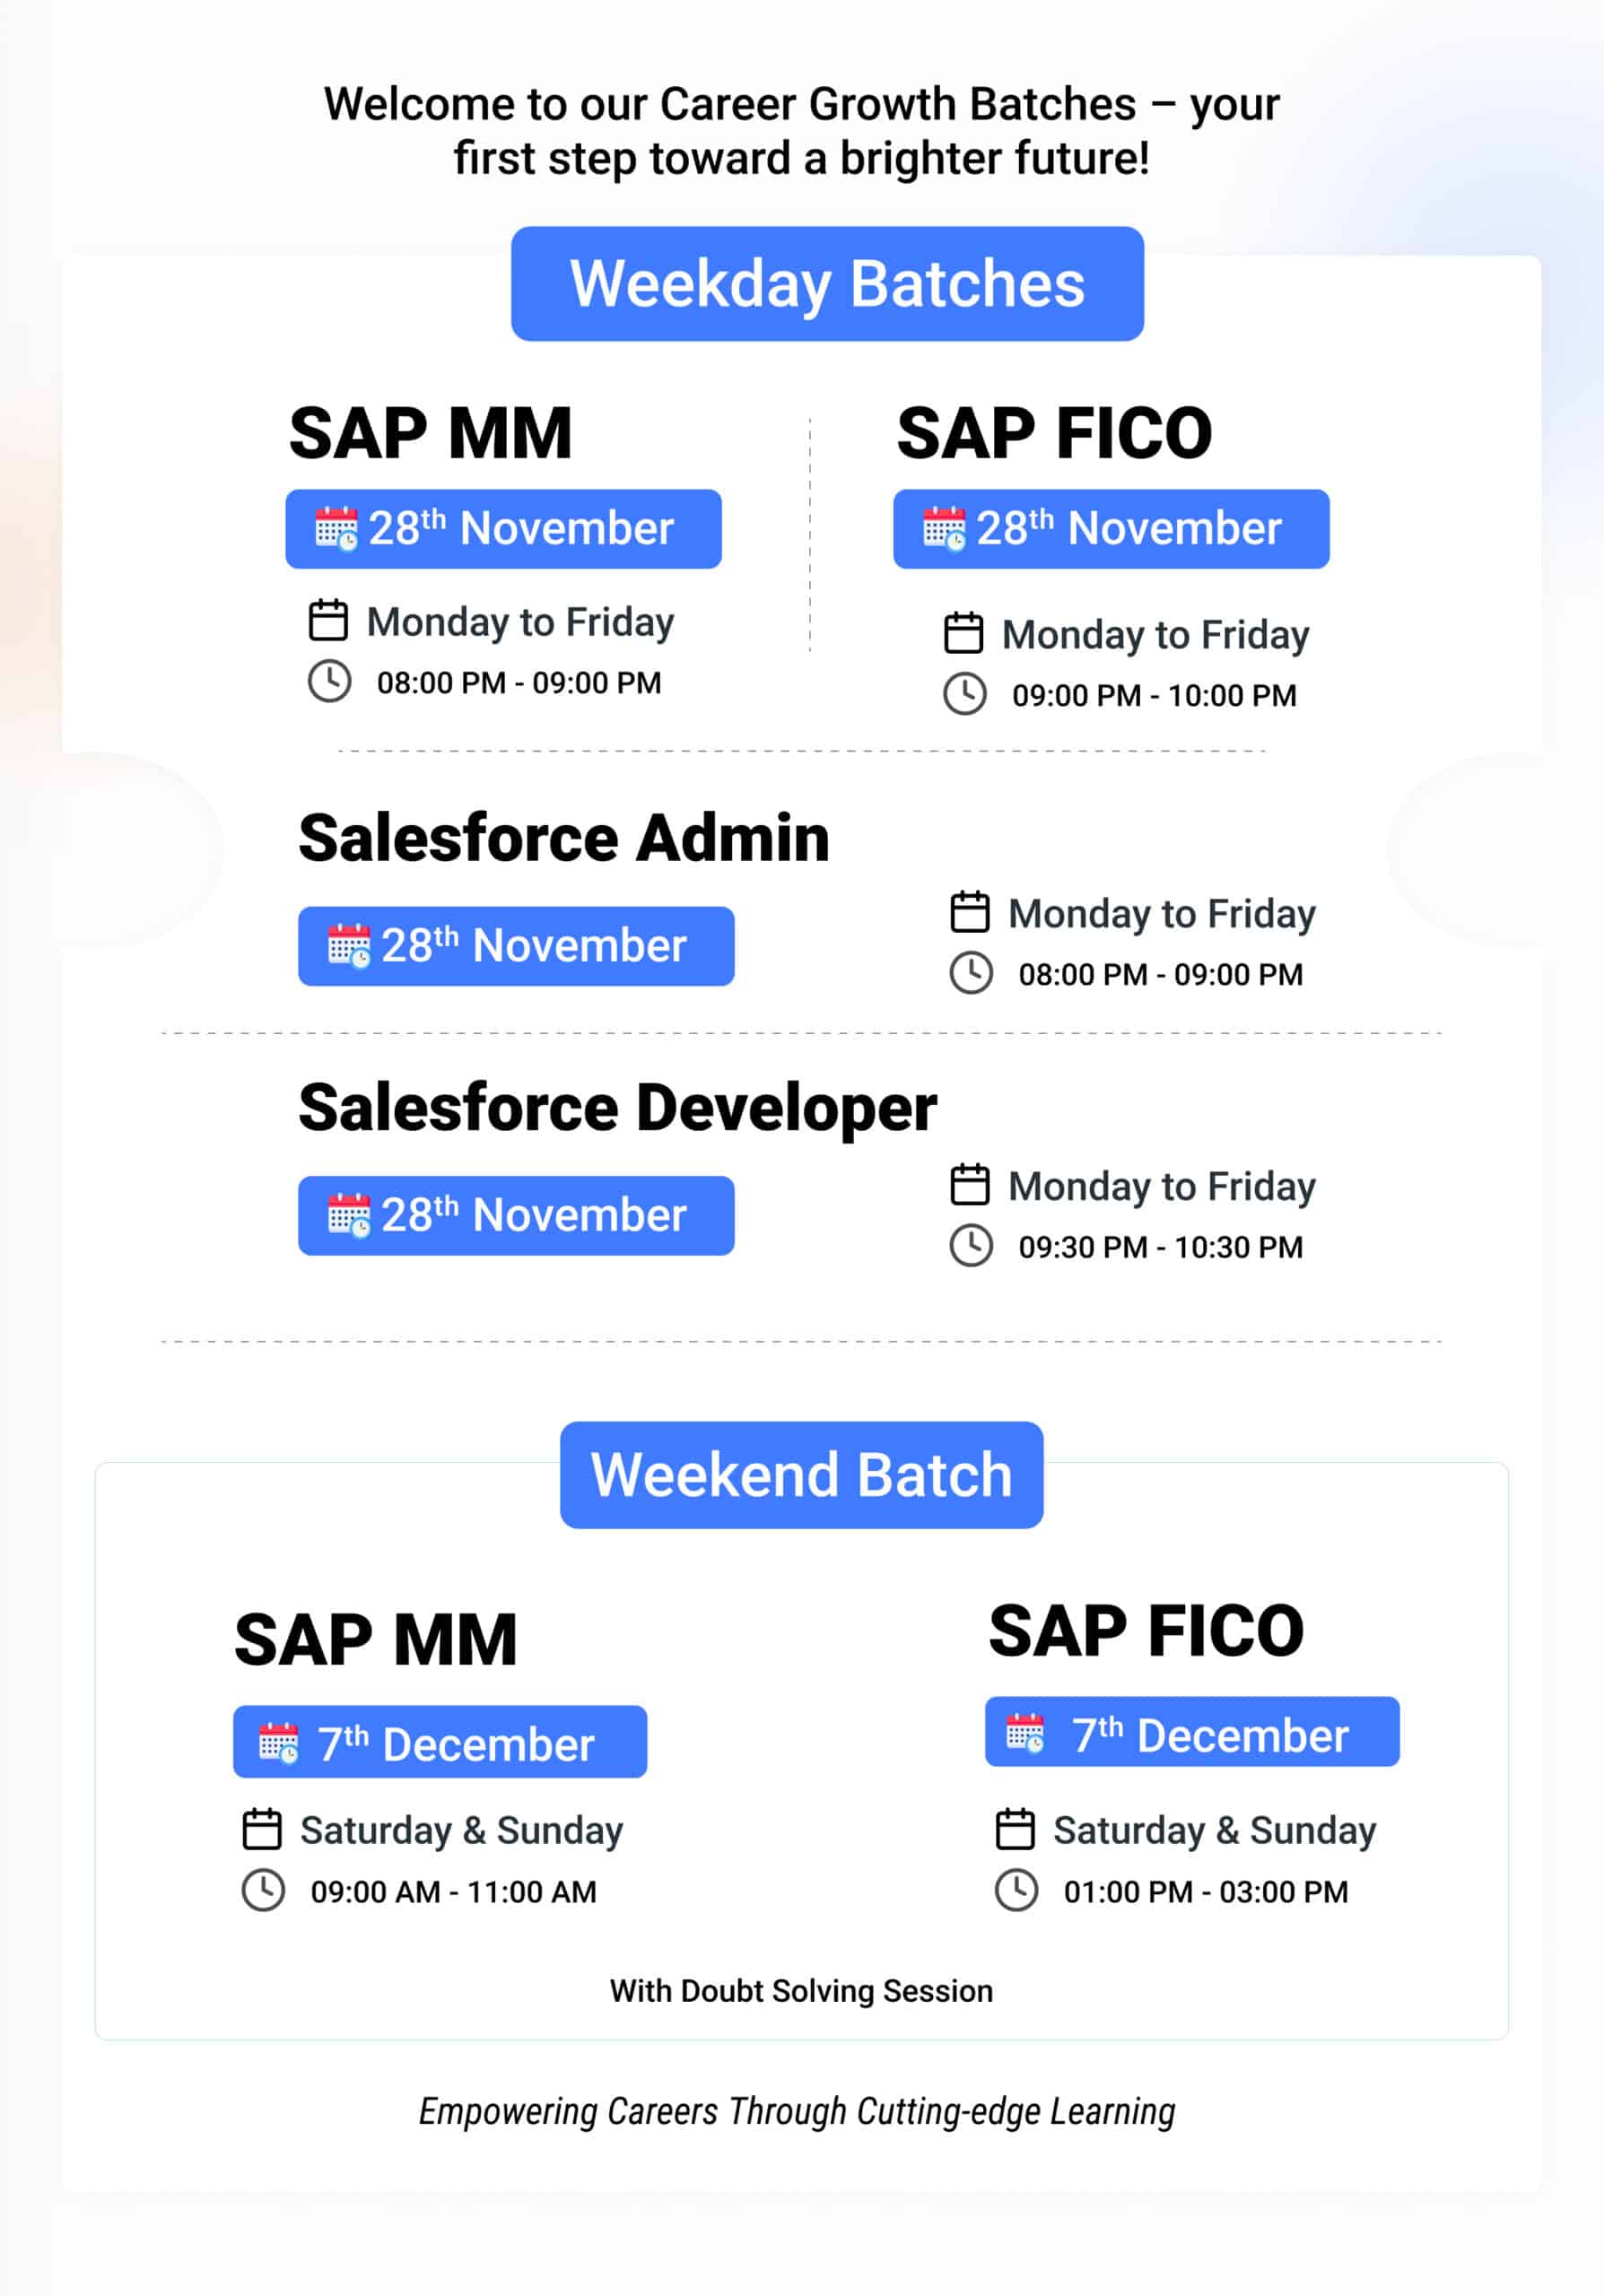The width and height of the screenshot is (1604, 2296).
Task: Click the calendar icon beside Salesforce Developer's Monday to Friday
Action: (x=970, y=1185)
